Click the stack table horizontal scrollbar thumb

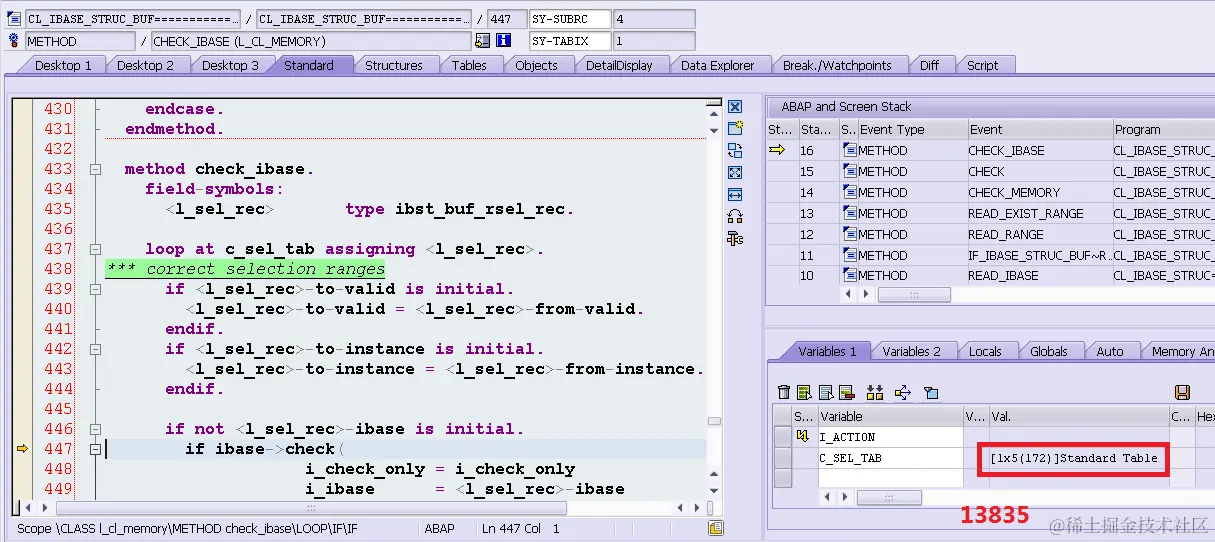pos(914,295)
